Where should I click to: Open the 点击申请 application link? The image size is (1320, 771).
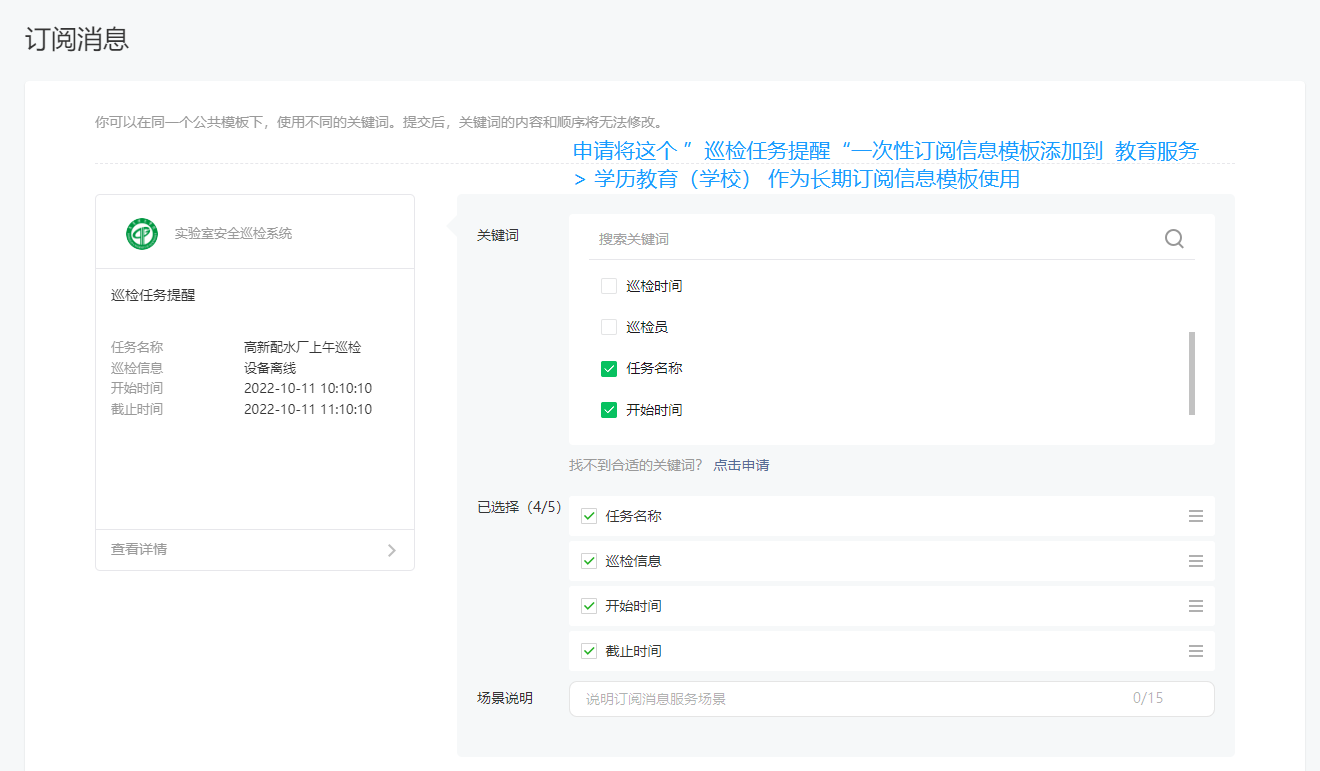740,465
